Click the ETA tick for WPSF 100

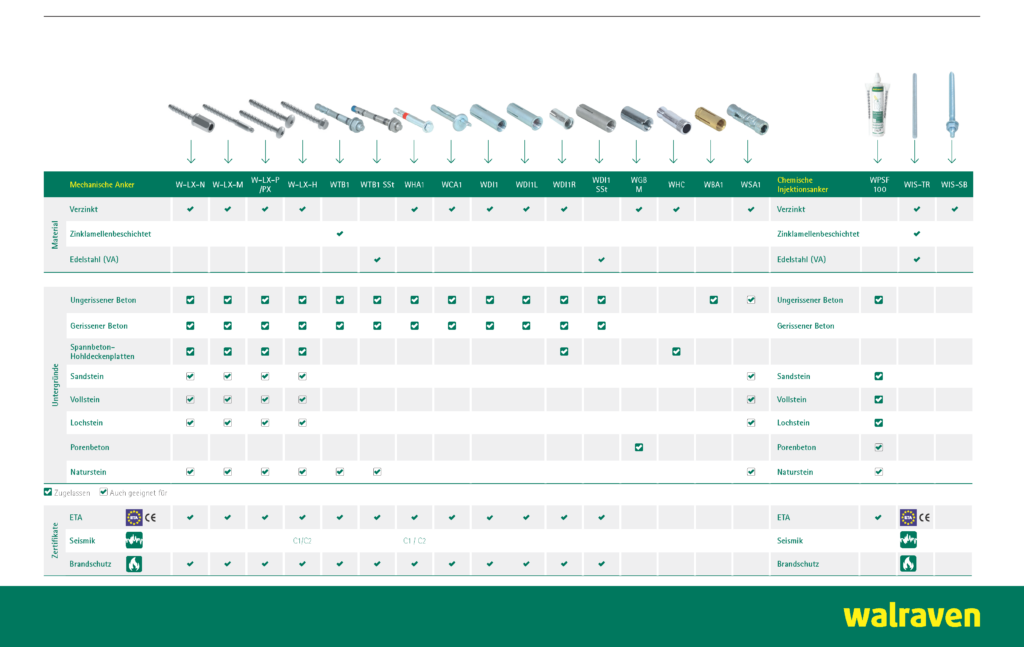click(x=878, y=518)
